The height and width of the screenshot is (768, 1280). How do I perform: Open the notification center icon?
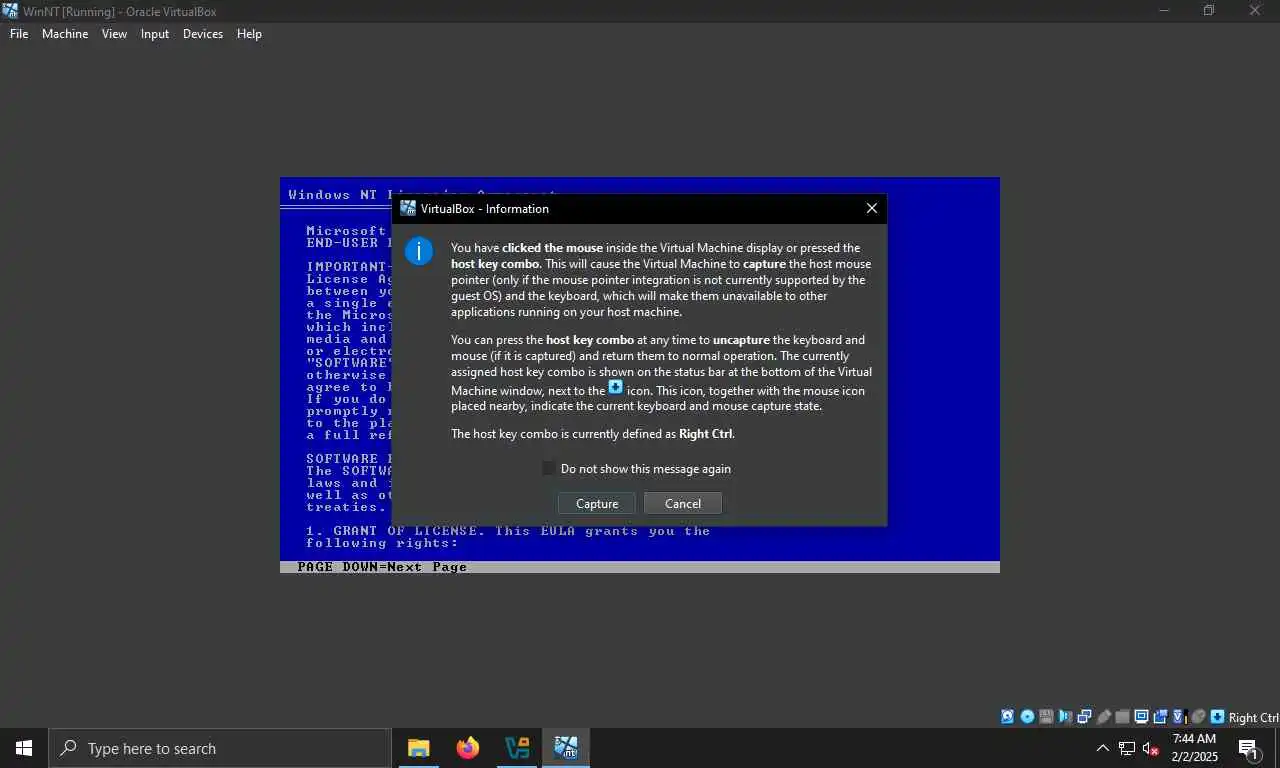(x=1248, y=748)
